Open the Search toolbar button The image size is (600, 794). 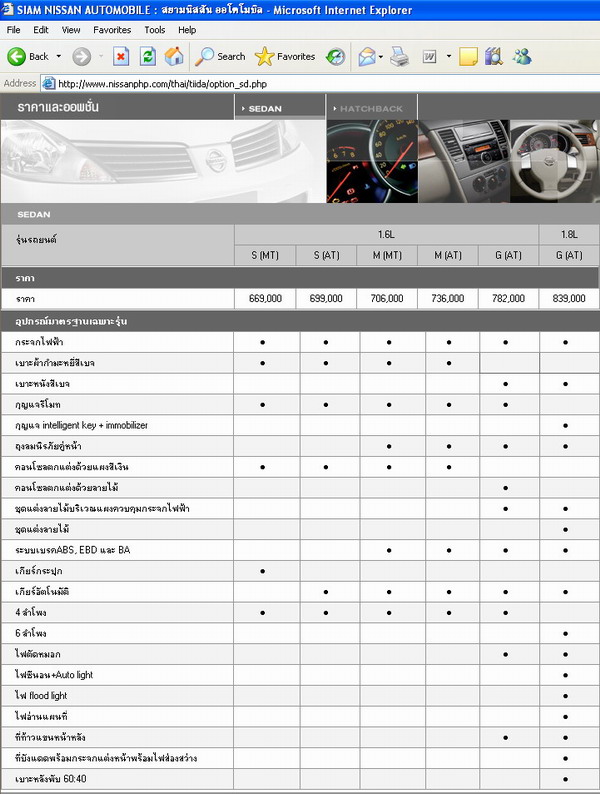[x=220, y=57]
